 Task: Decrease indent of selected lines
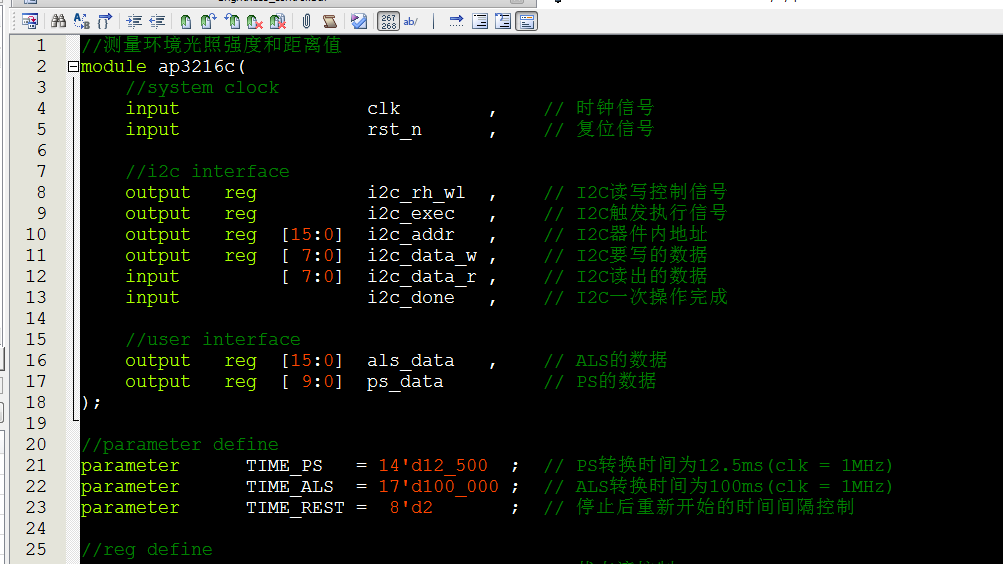(x=157, y=21)
